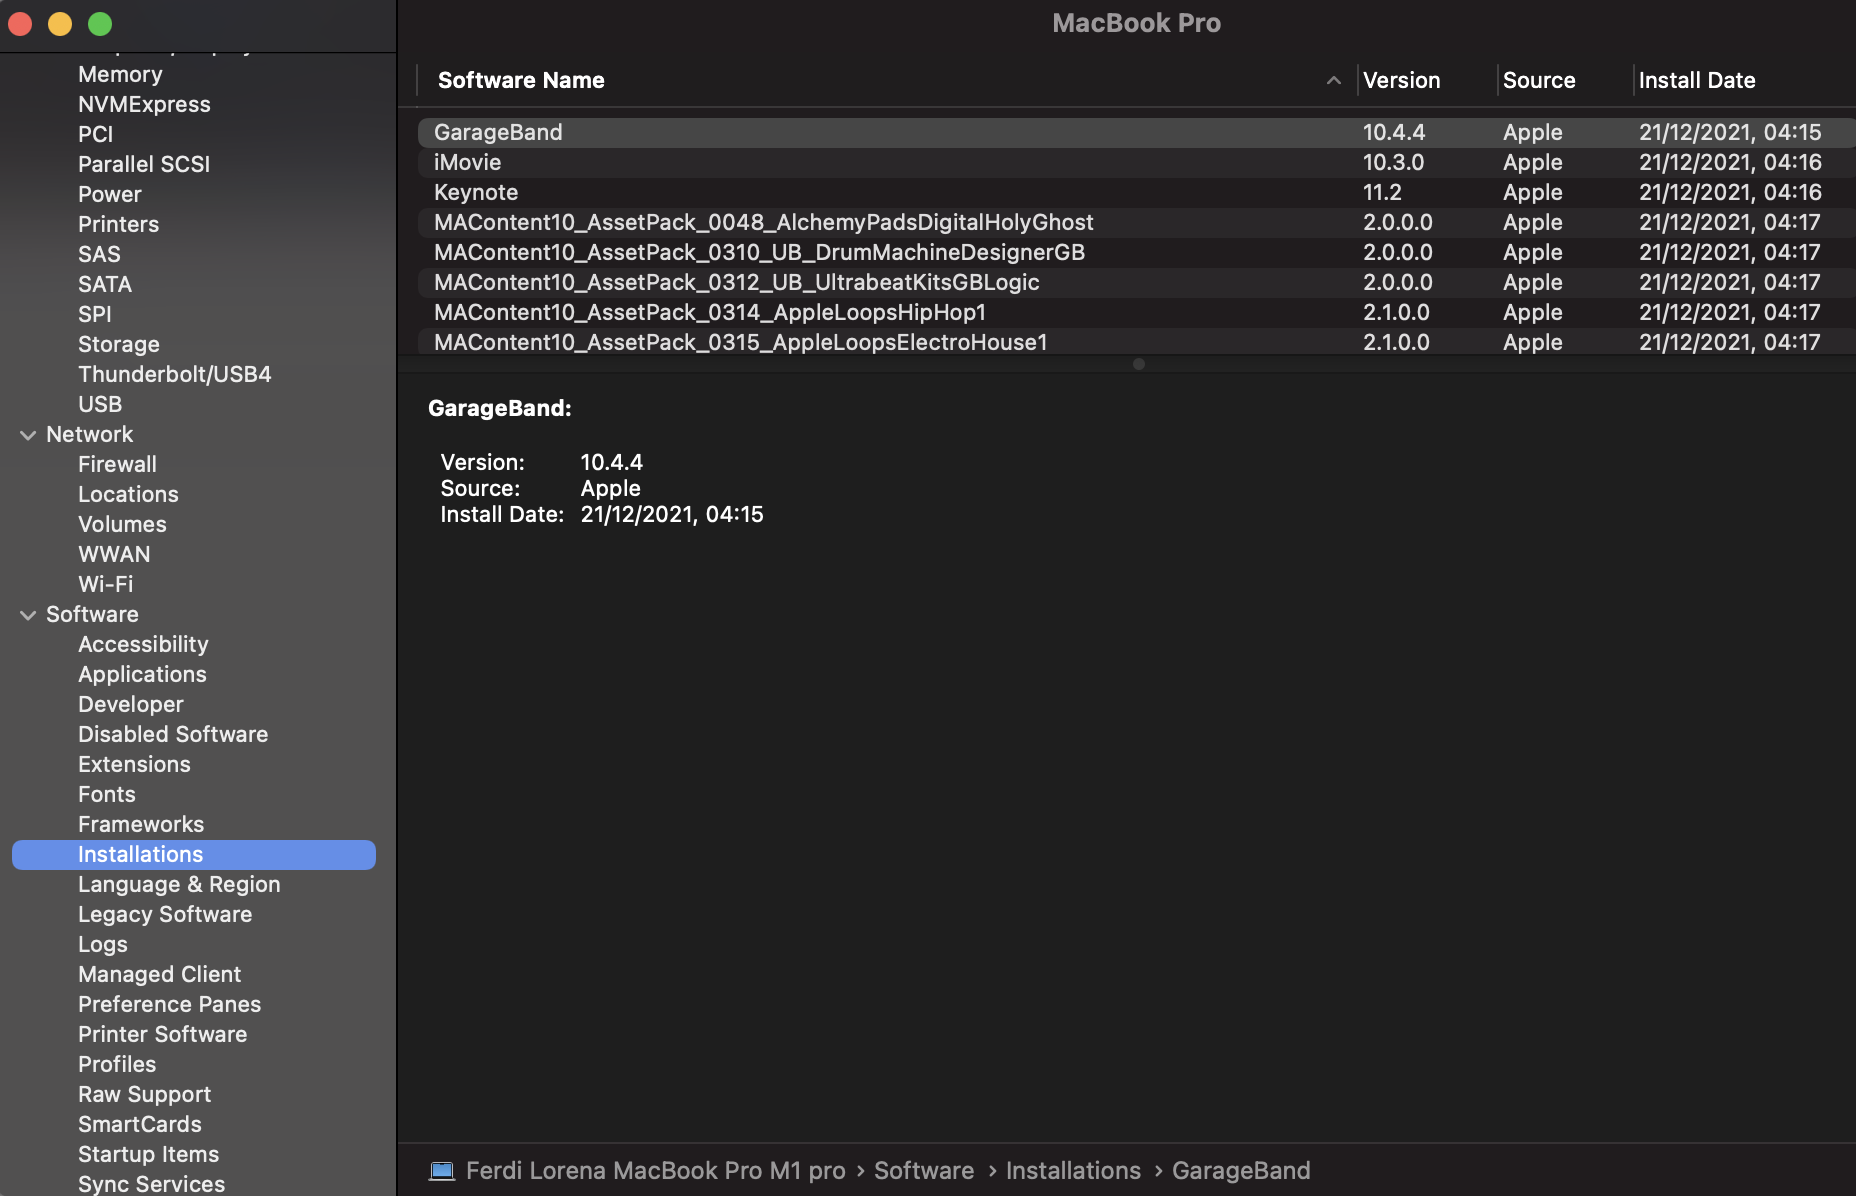1856x1196 pixels.
Task: Open the Wi-Fi section
Action: pos(106,585)
